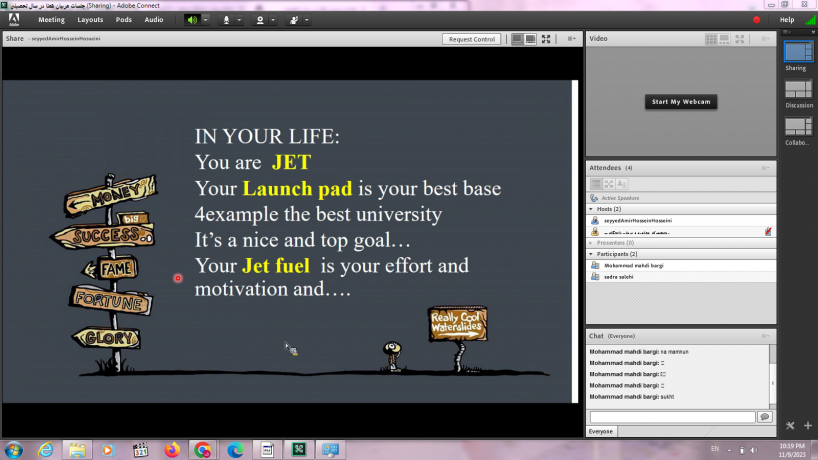
Task: Switch to Sharing layout thumbnail
Action: [x=798, y=52]
